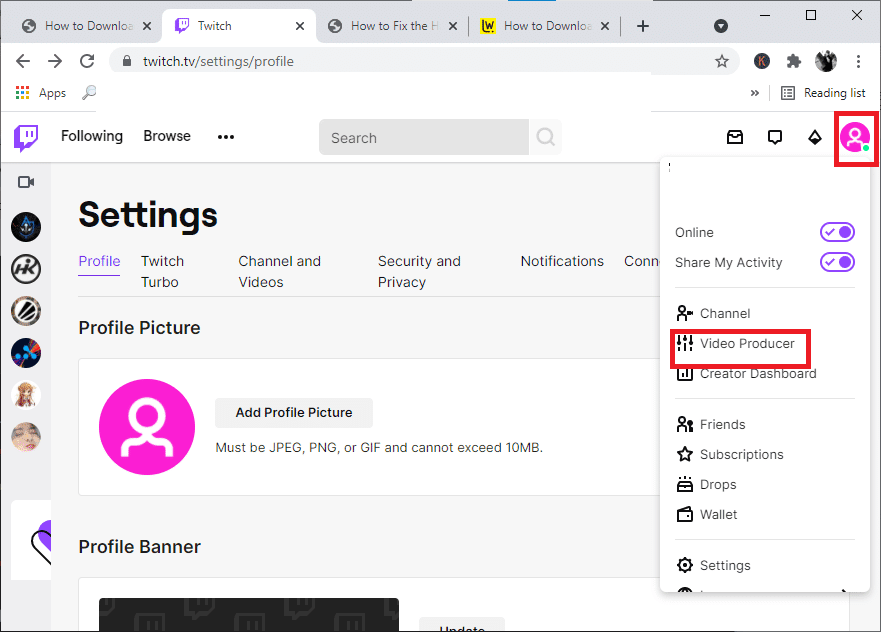Open a new browser tab
881x632 pixels.
tap(643, 26)
